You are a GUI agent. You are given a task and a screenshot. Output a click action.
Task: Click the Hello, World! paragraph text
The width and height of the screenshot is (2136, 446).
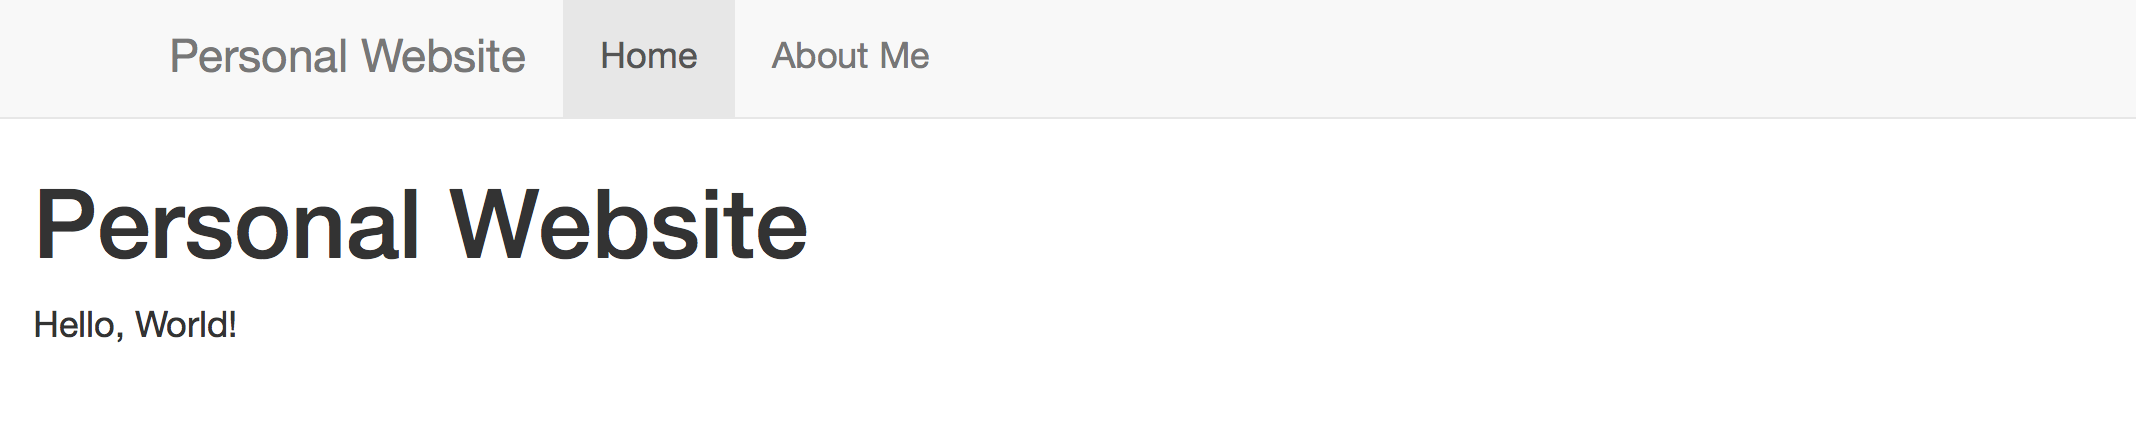(x=135, y=325)
